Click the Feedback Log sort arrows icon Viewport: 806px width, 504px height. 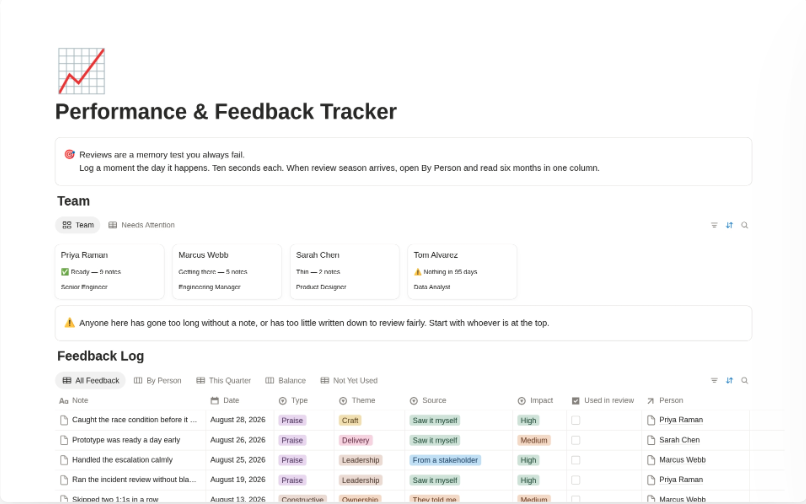click(729, 381)
